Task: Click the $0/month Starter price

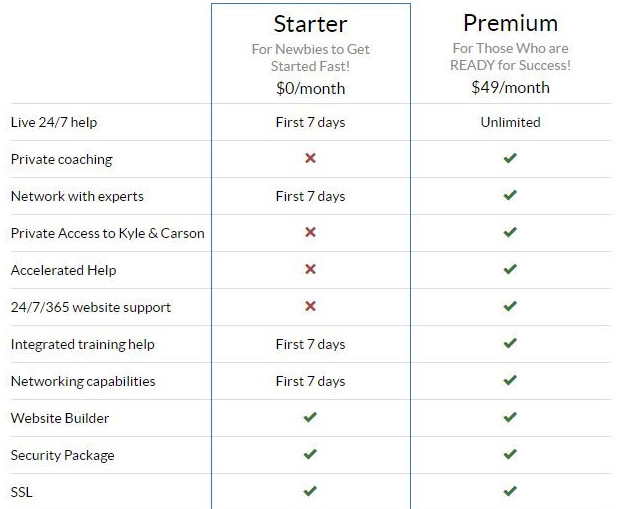Action: point(310,88)
